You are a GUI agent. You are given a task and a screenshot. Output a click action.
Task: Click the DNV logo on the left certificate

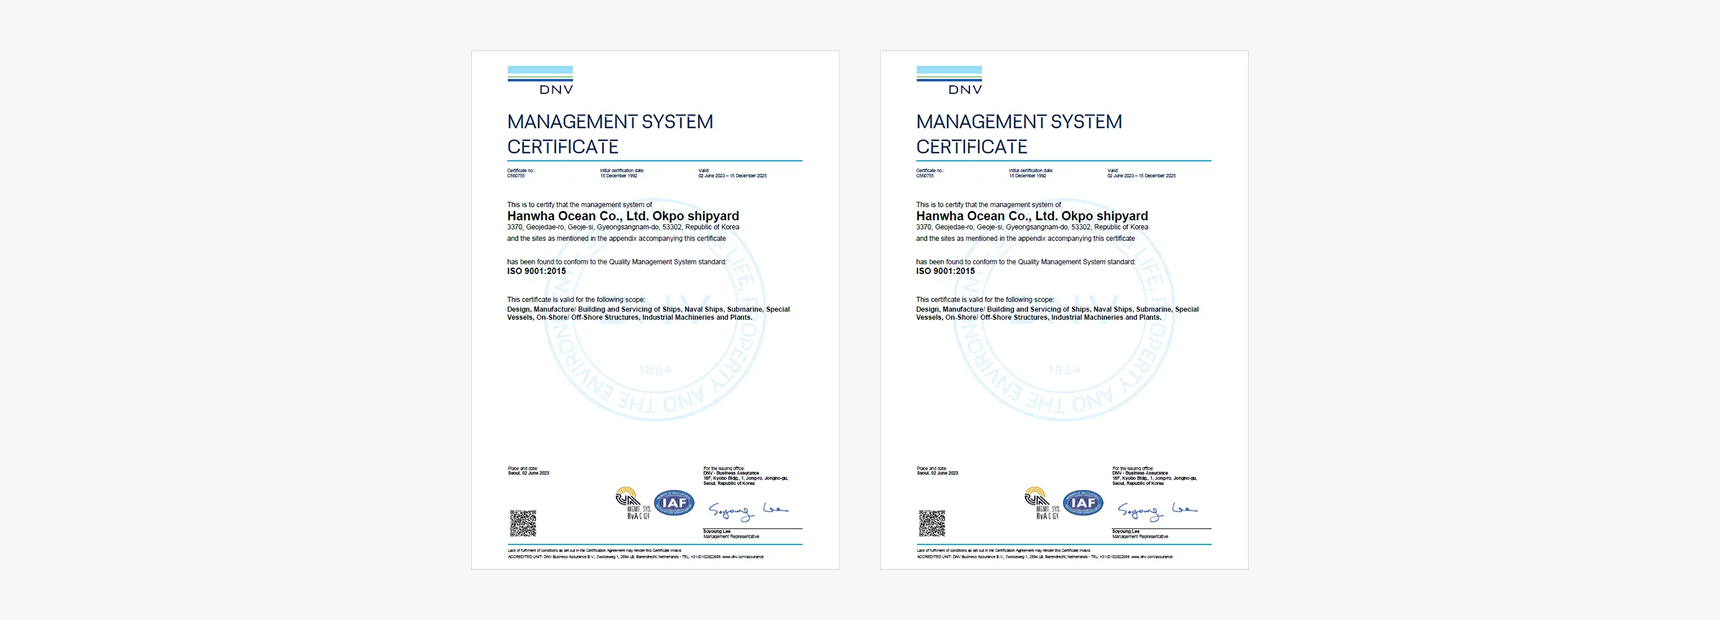540,80
